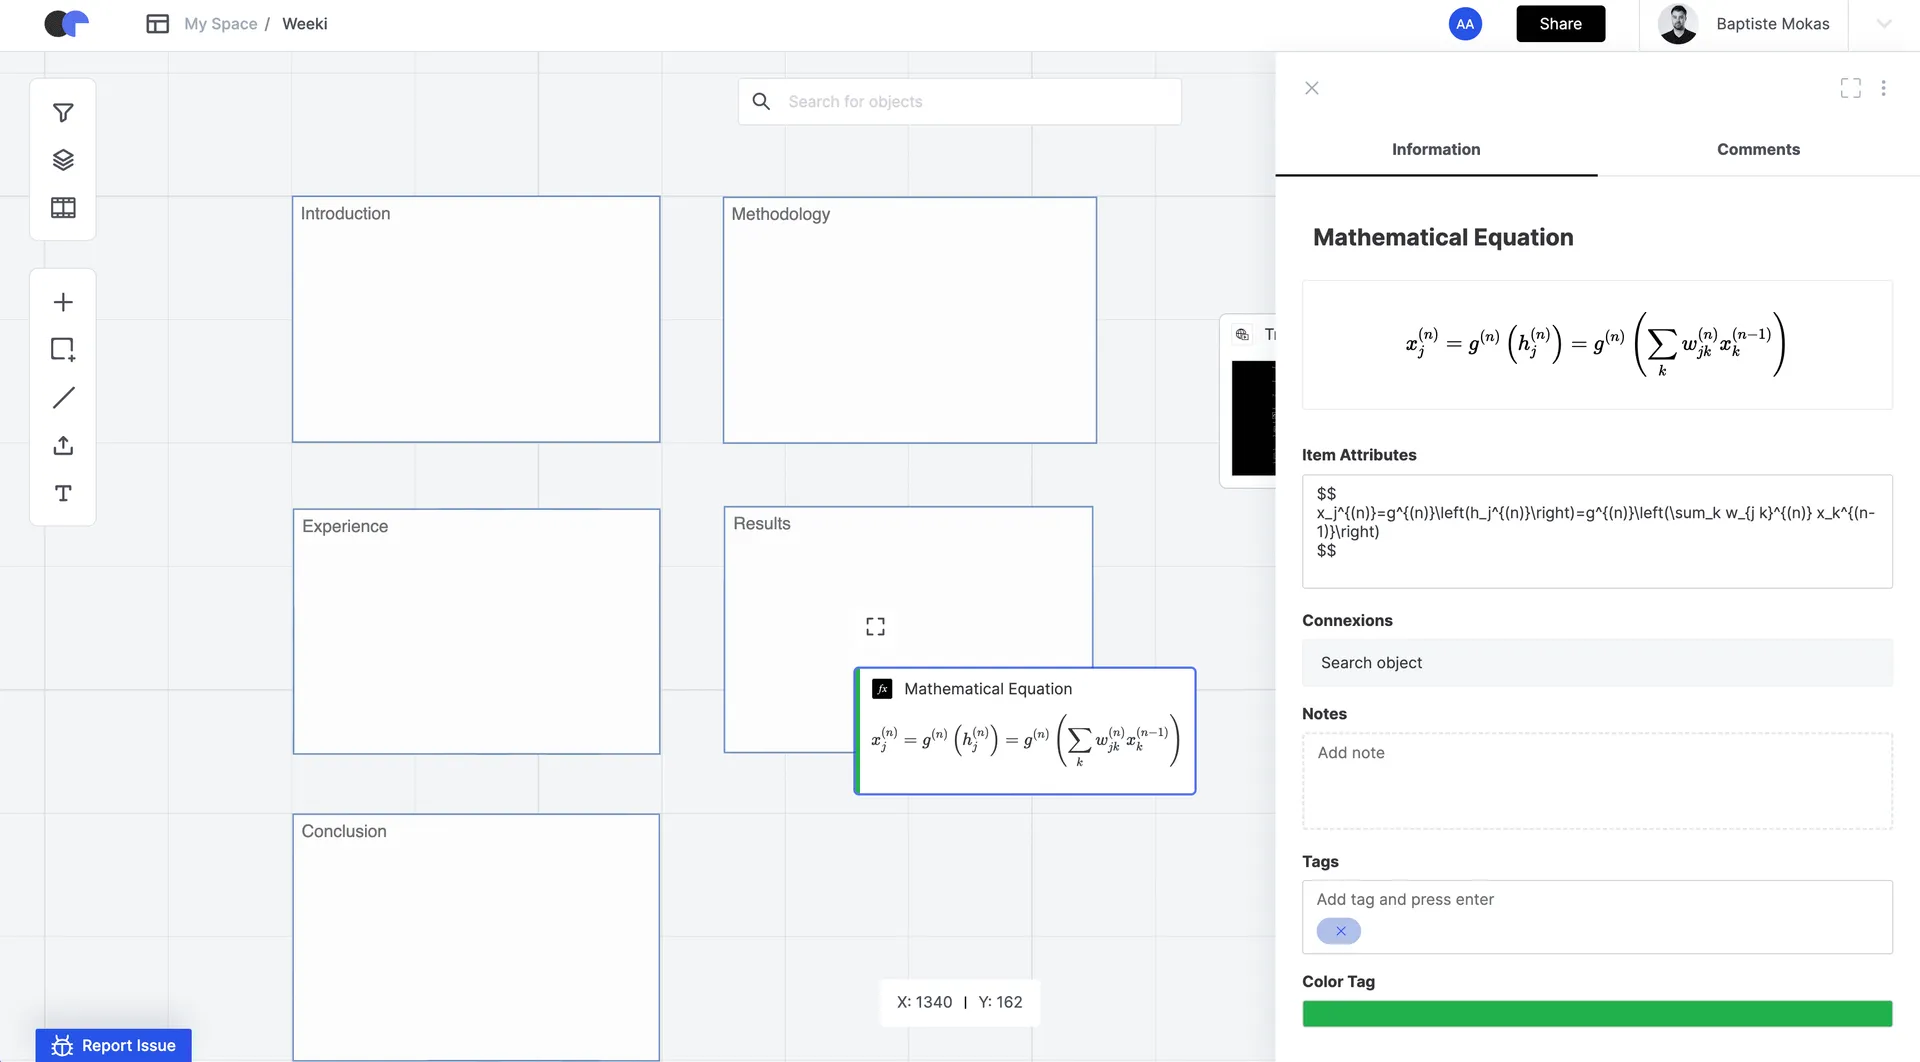Viewport: 1920px width, 1062px height.
Task: Close the information side panel
Action: 1312,88
